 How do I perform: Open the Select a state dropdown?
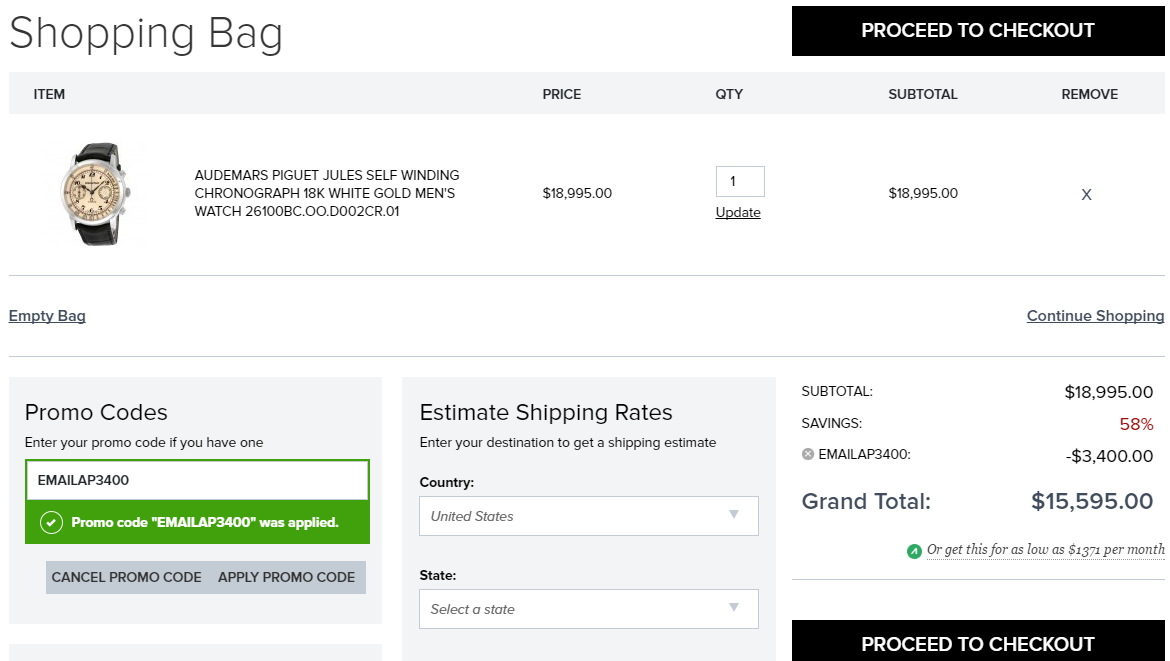tap(589, 610)
